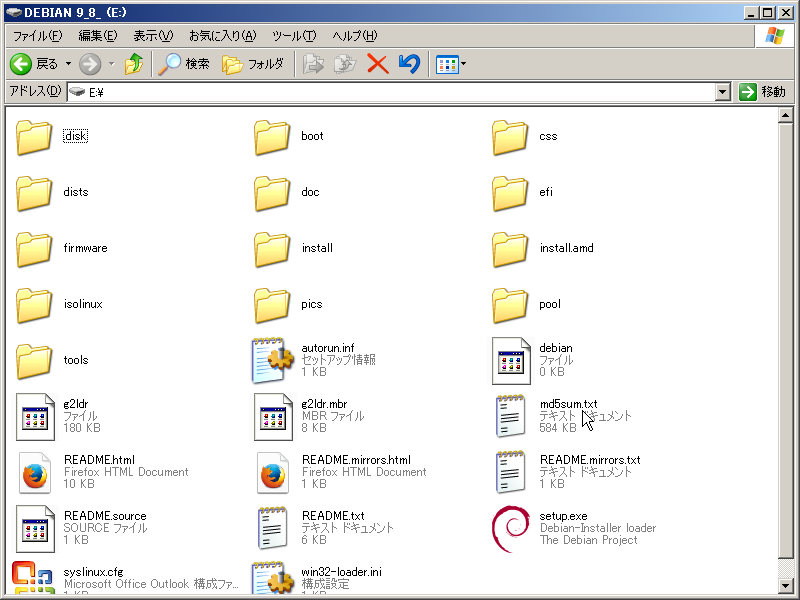This screenshot has height=600, width=800.
Task: Expand the address bar dropdown arrow
Action: click(722, 92)
